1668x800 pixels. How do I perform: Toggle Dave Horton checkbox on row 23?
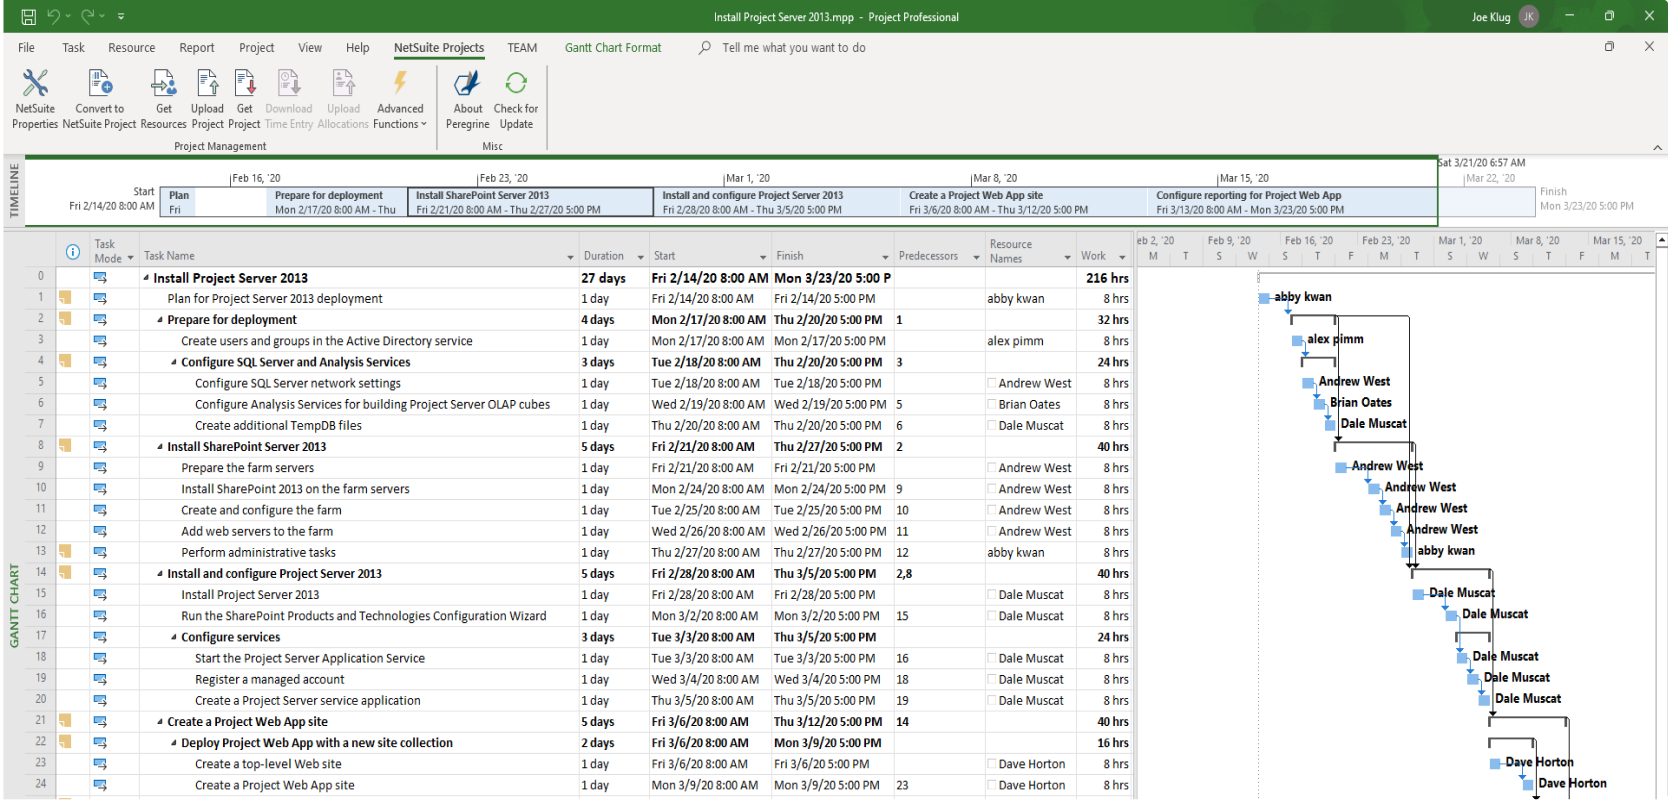coord(991,764)
